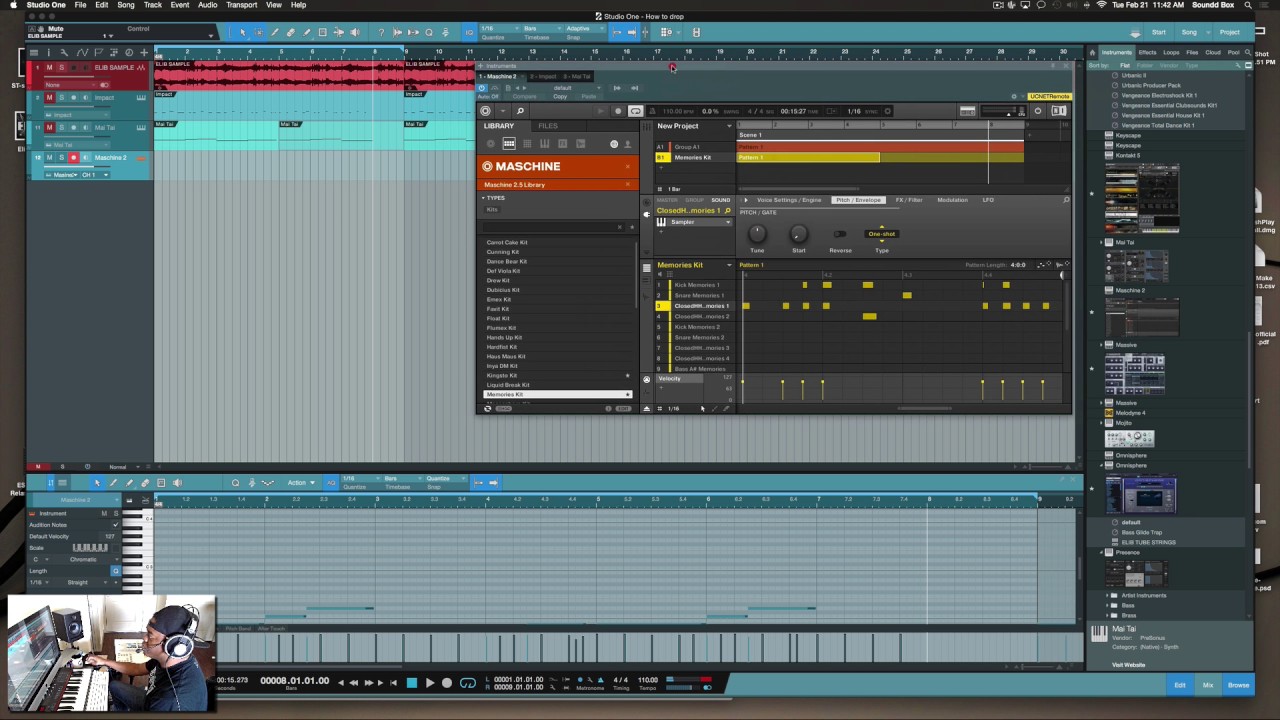Select the Mute tool in arrange toolbar
The width and height of the screenshot is (1280, 720).
point(322,32)
